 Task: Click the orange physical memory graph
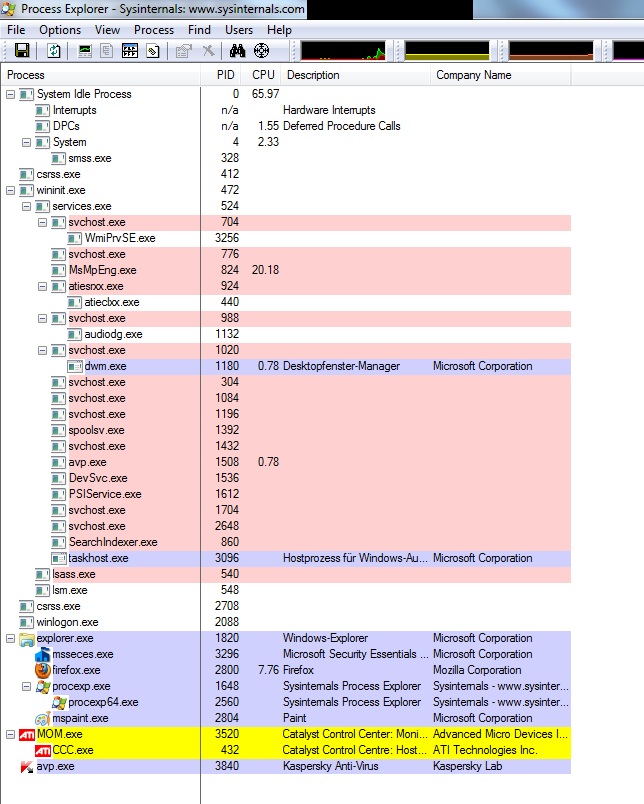[551, 51]
